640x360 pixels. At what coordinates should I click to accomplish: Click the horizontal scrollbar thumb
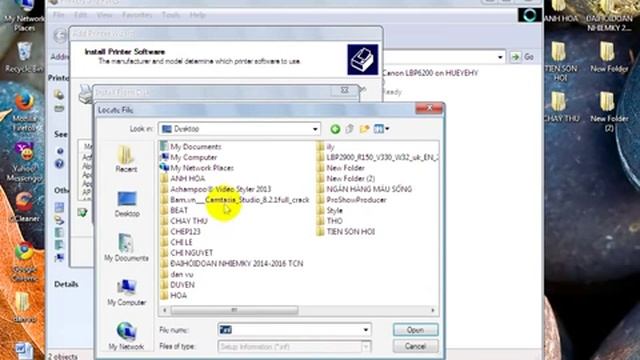point(234,310)
